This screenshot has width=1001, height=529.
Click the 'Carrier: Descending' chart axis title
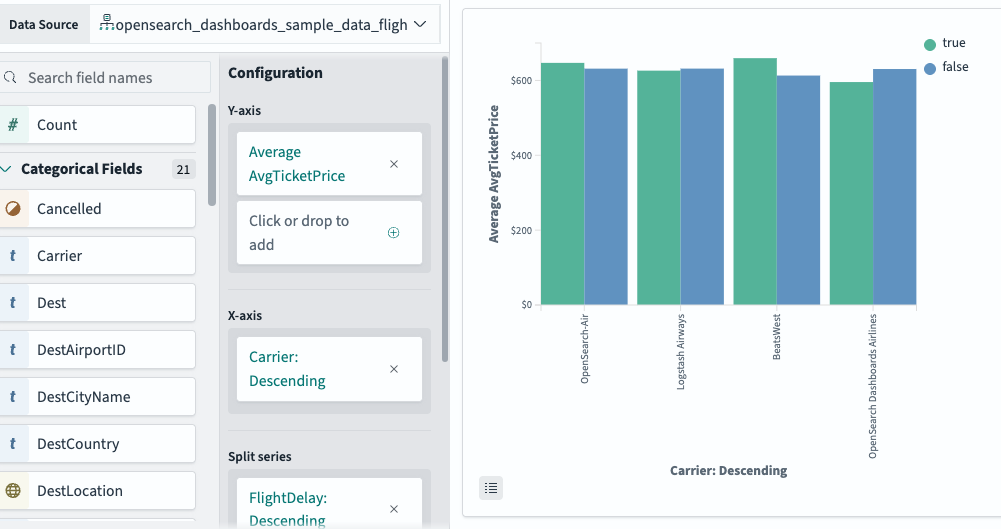point(728,471)
